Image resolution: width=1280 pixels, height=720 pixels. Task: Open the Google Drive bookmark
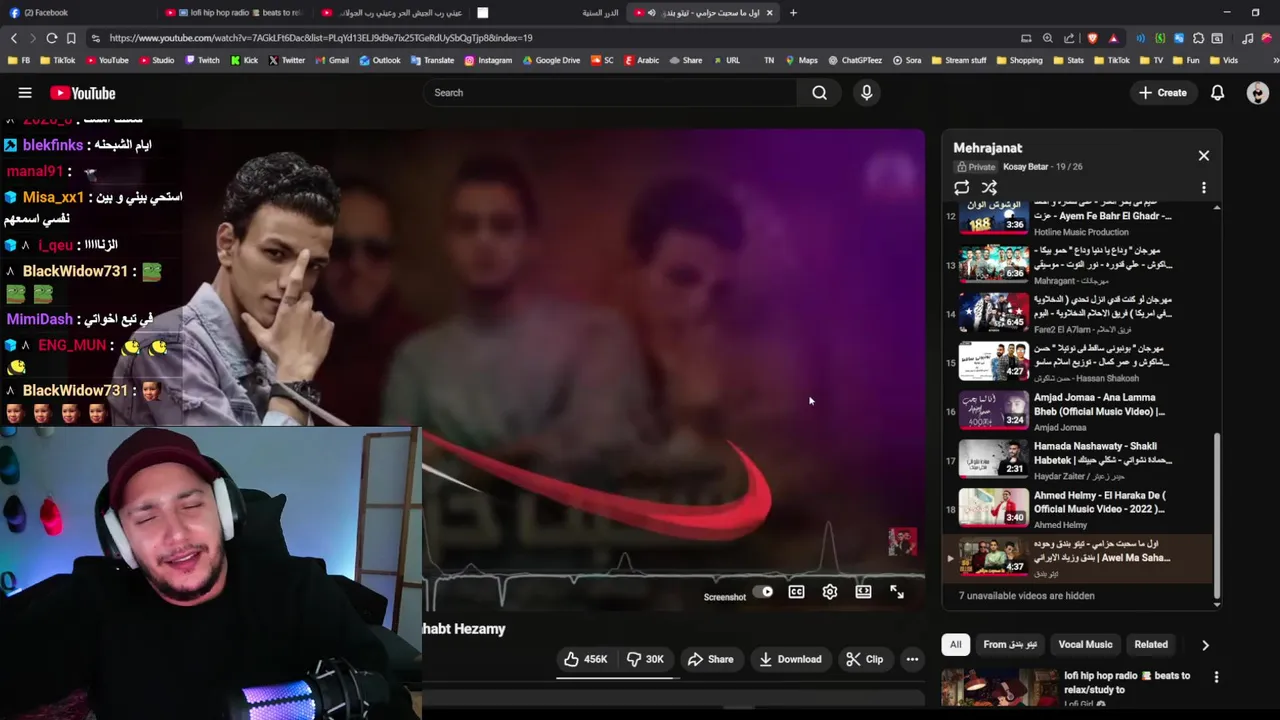[550, 60]
